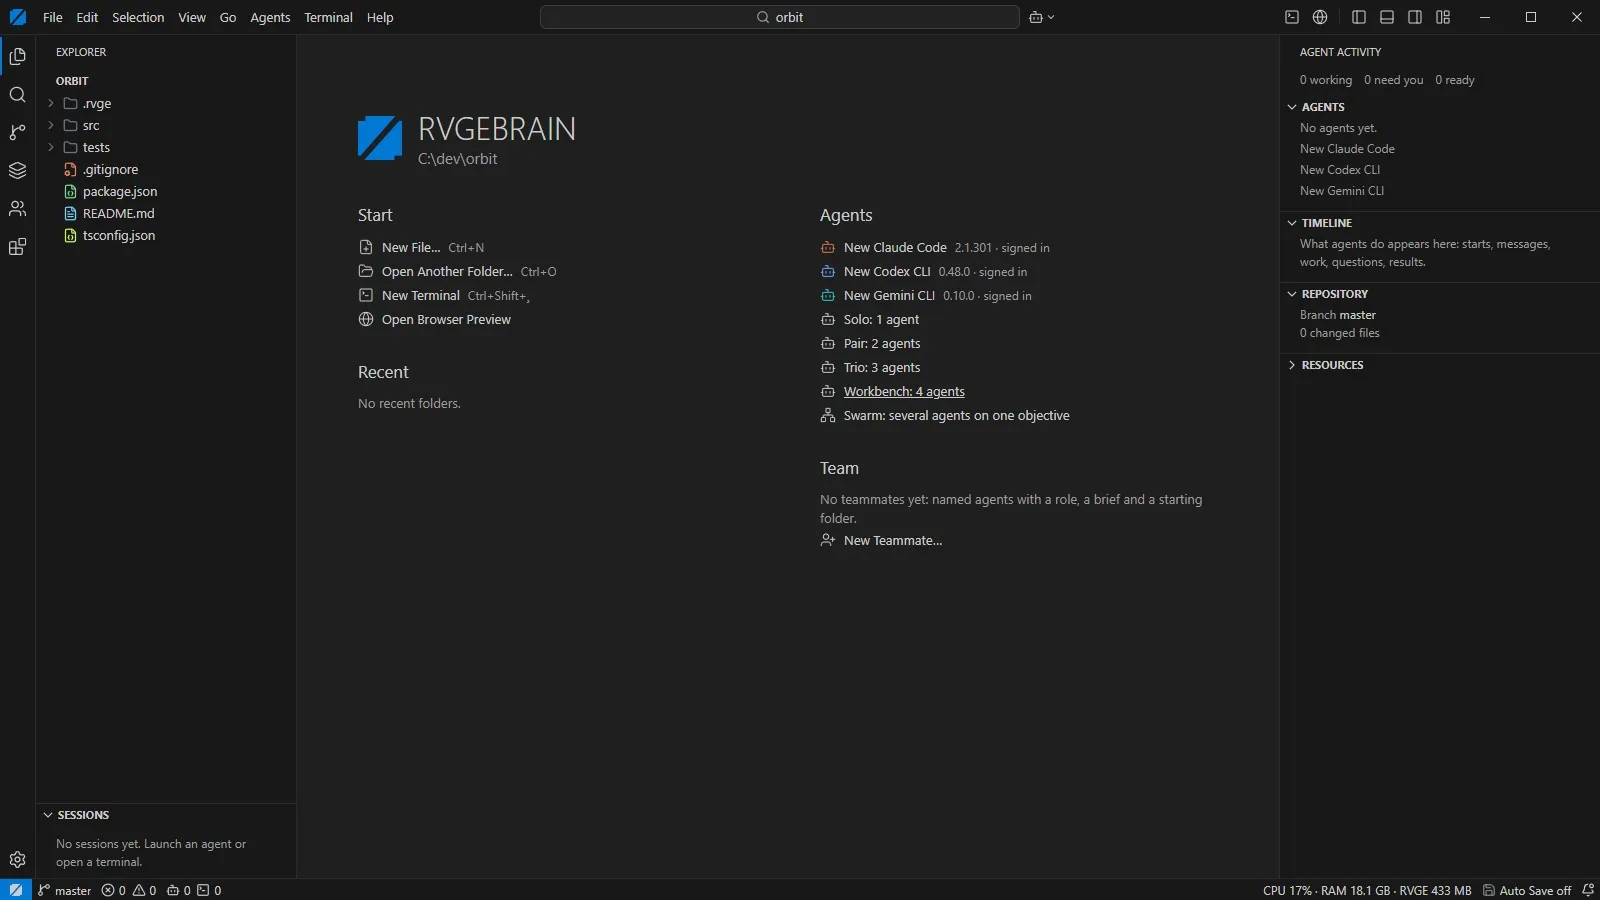Toggle the bottom panel layout icon
This screenshot has width=1600, height=900.
point(1387,17)
